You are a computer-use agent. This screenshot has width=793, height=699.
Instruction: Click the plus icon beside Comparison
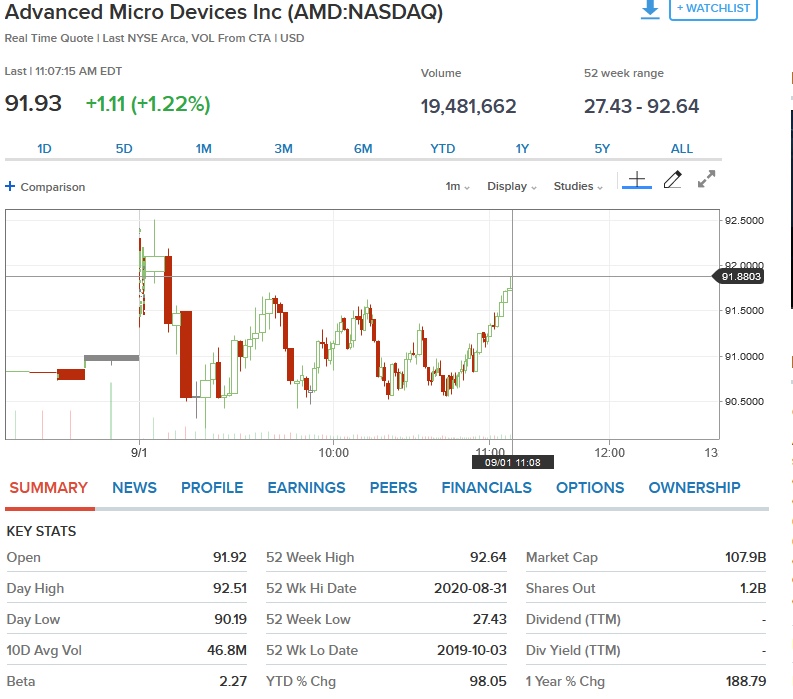click(10, 186)
